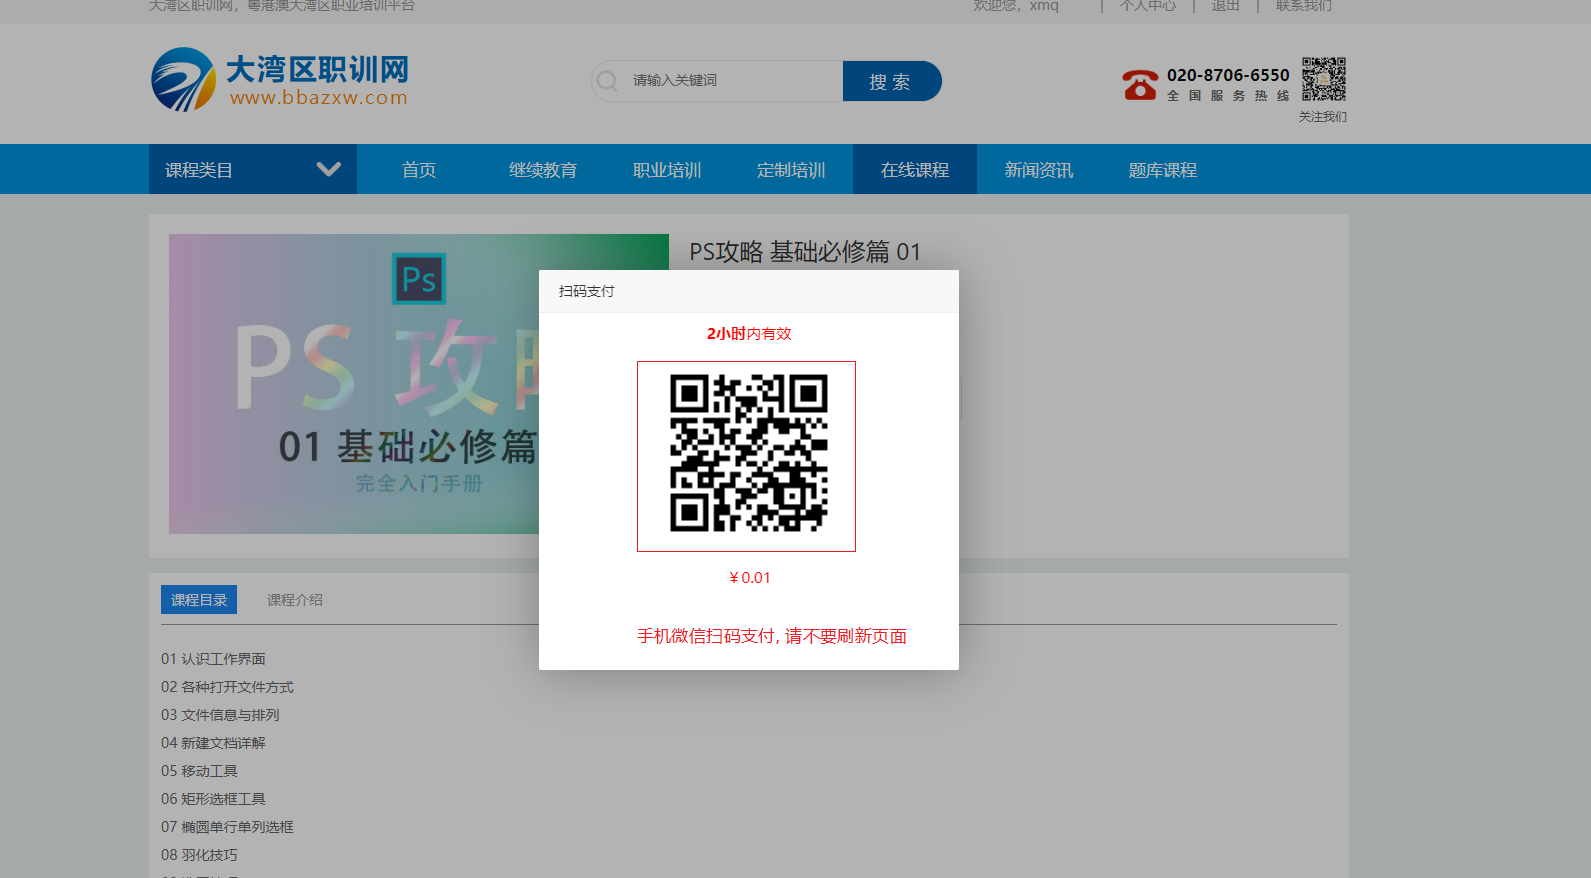Switch to the 课程介绍 tab
The height and width of the screenshot is (878, 1591).
pyautogui.click(x=295, y=600)
